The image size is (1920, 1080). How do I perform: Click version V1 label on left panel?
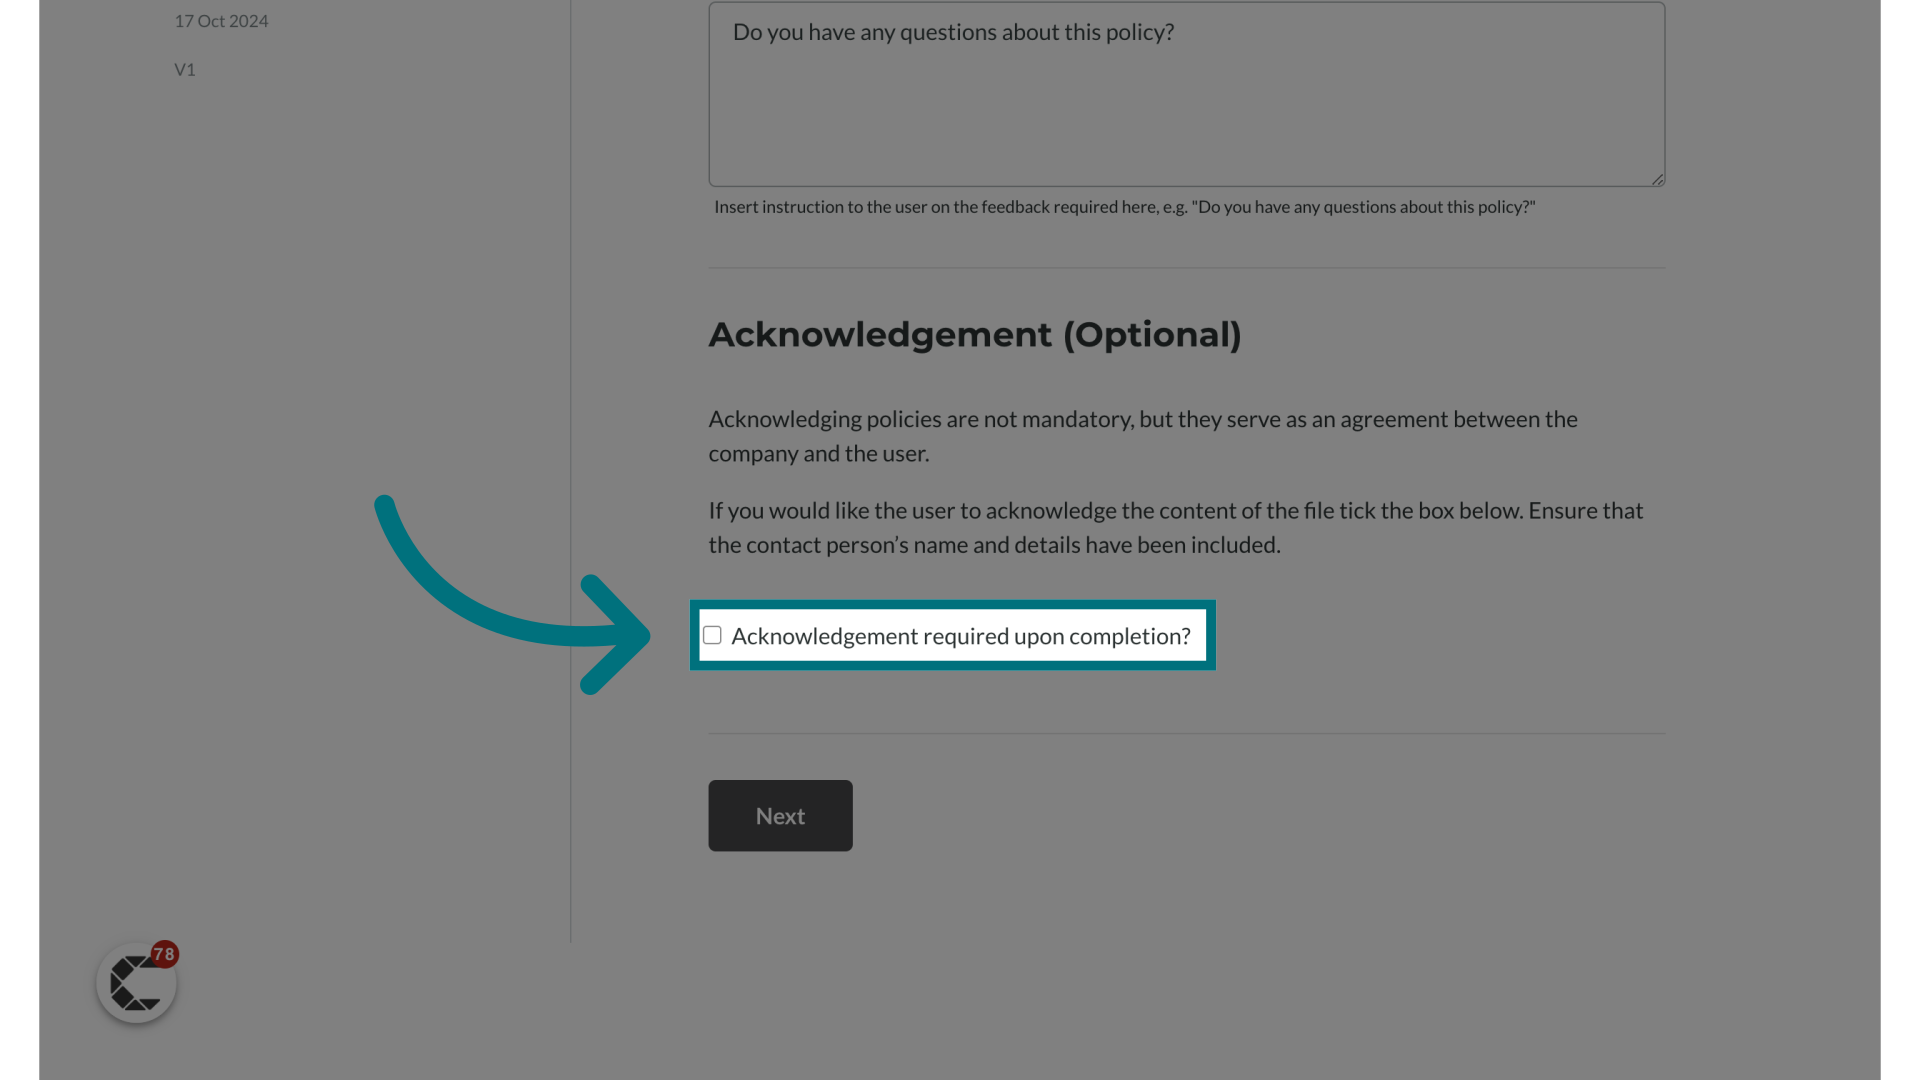coord(185,69)
